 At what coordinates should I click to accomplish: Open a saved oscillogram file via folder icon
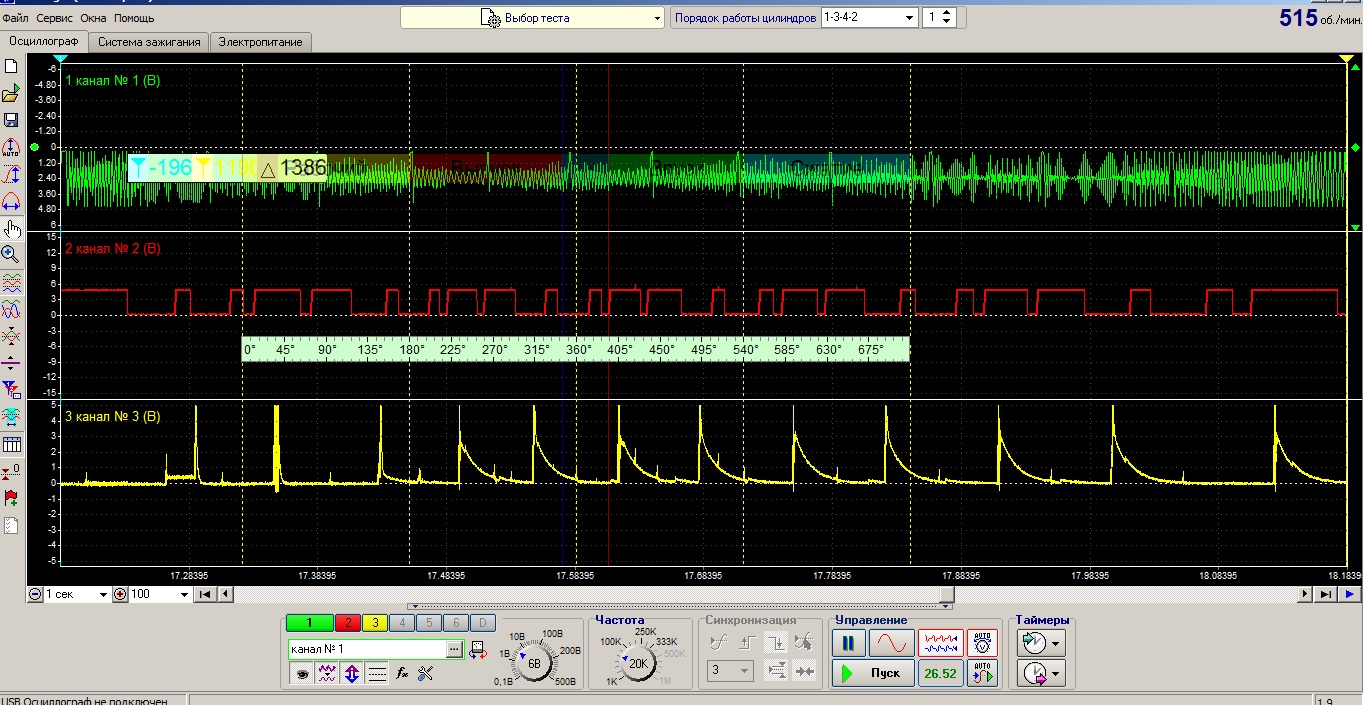11,94
